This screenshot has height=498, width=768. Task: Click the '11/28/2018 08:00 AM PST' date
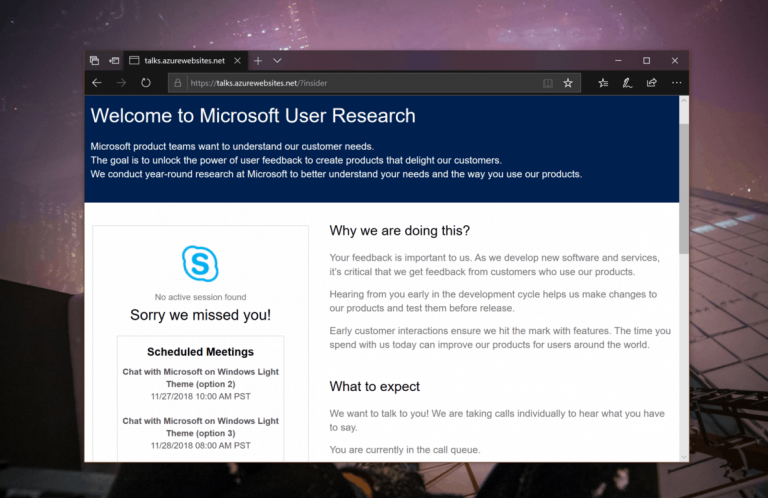point(200,446)
